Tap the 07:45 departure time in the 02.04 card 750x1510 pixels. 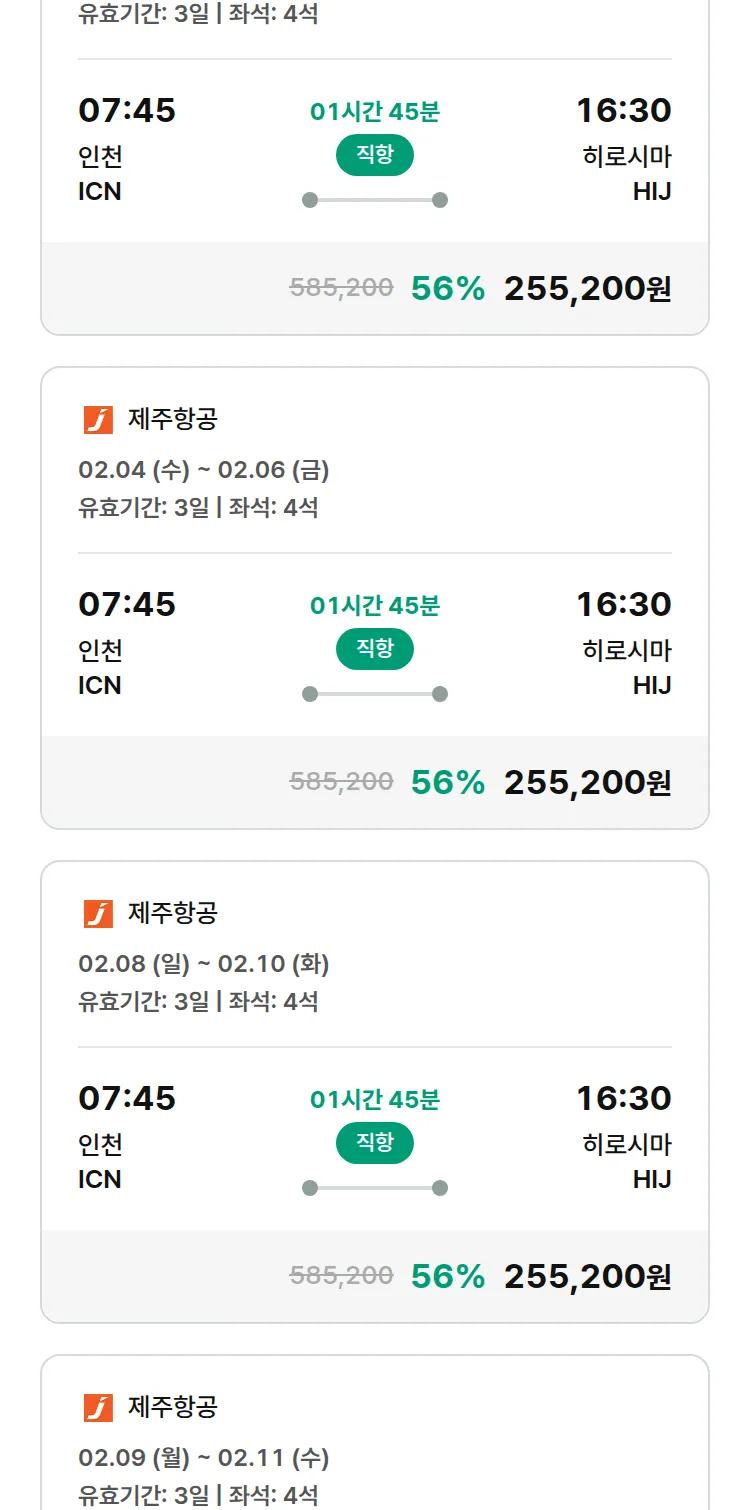point(127,604)
